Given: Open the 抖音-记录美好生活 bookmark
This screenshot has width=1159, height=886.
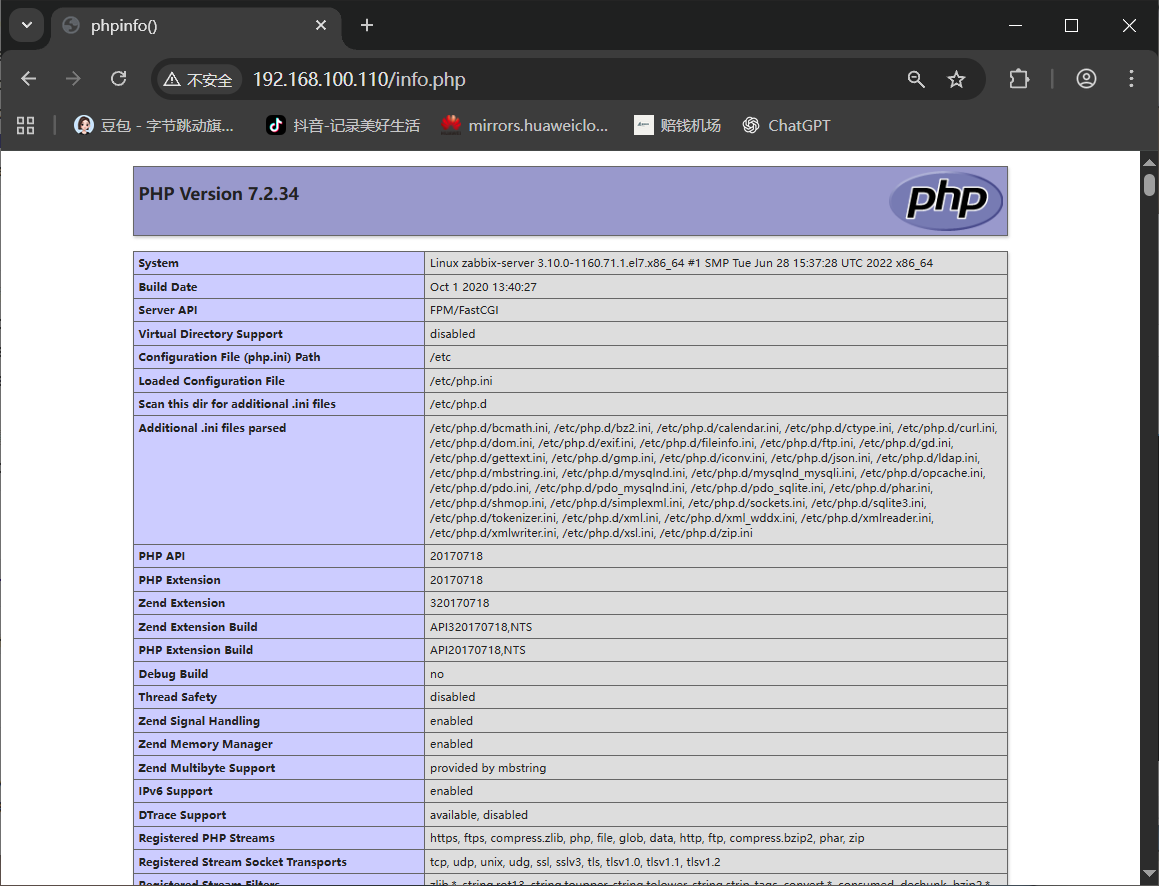Looking at the screenshot, I should (x=343, y=126).
